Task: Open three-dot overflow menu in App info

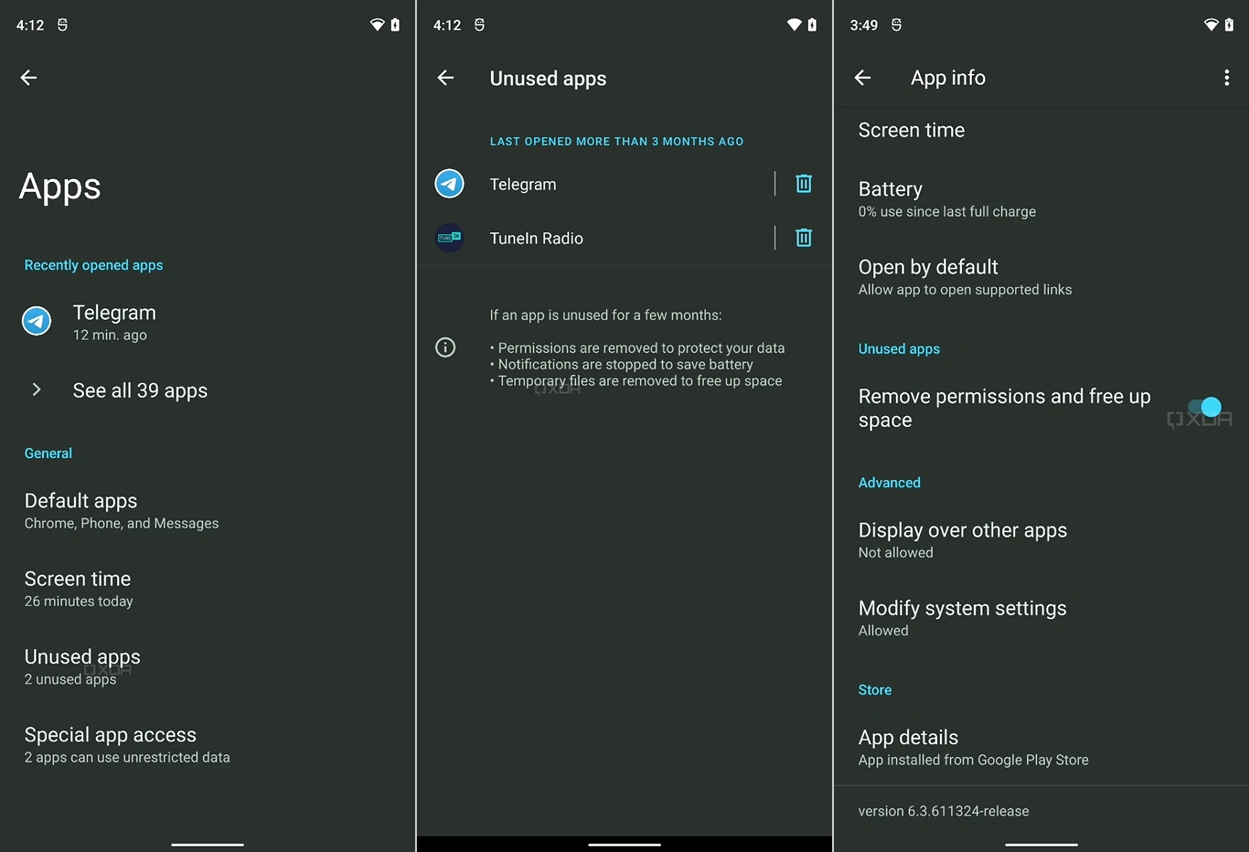Action: pos(1226,78)
